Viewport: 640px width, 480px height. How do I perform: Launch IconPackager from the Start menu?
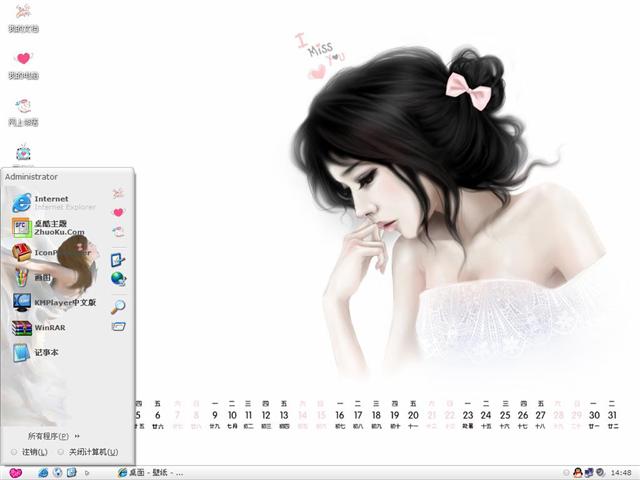coord(52,253)
